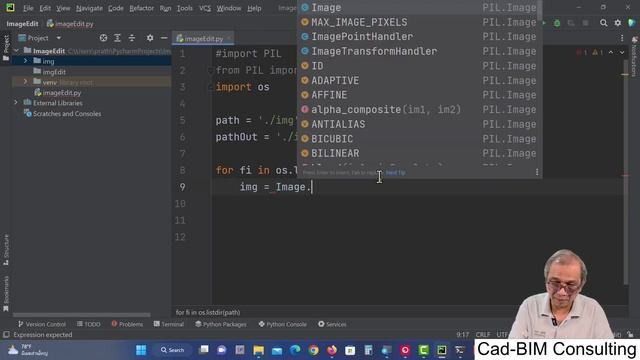This screenshot has width=640, height=360.
Task: Open Microsoft Edge from the taskbar
Action: coord(295,350)
